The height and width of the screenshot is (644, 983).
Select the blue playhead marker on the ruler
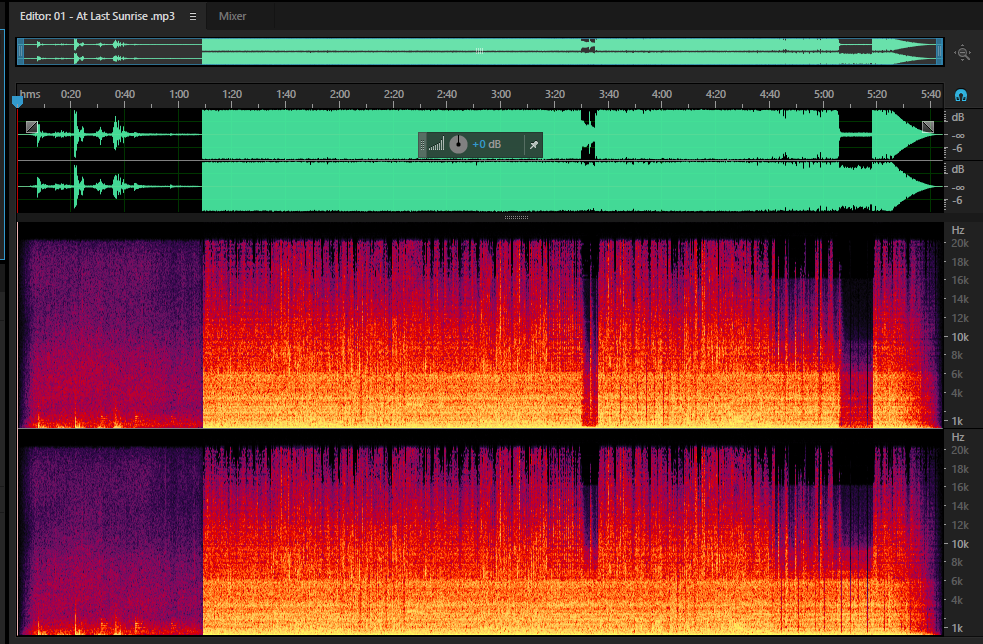click(x=18, y=101)
